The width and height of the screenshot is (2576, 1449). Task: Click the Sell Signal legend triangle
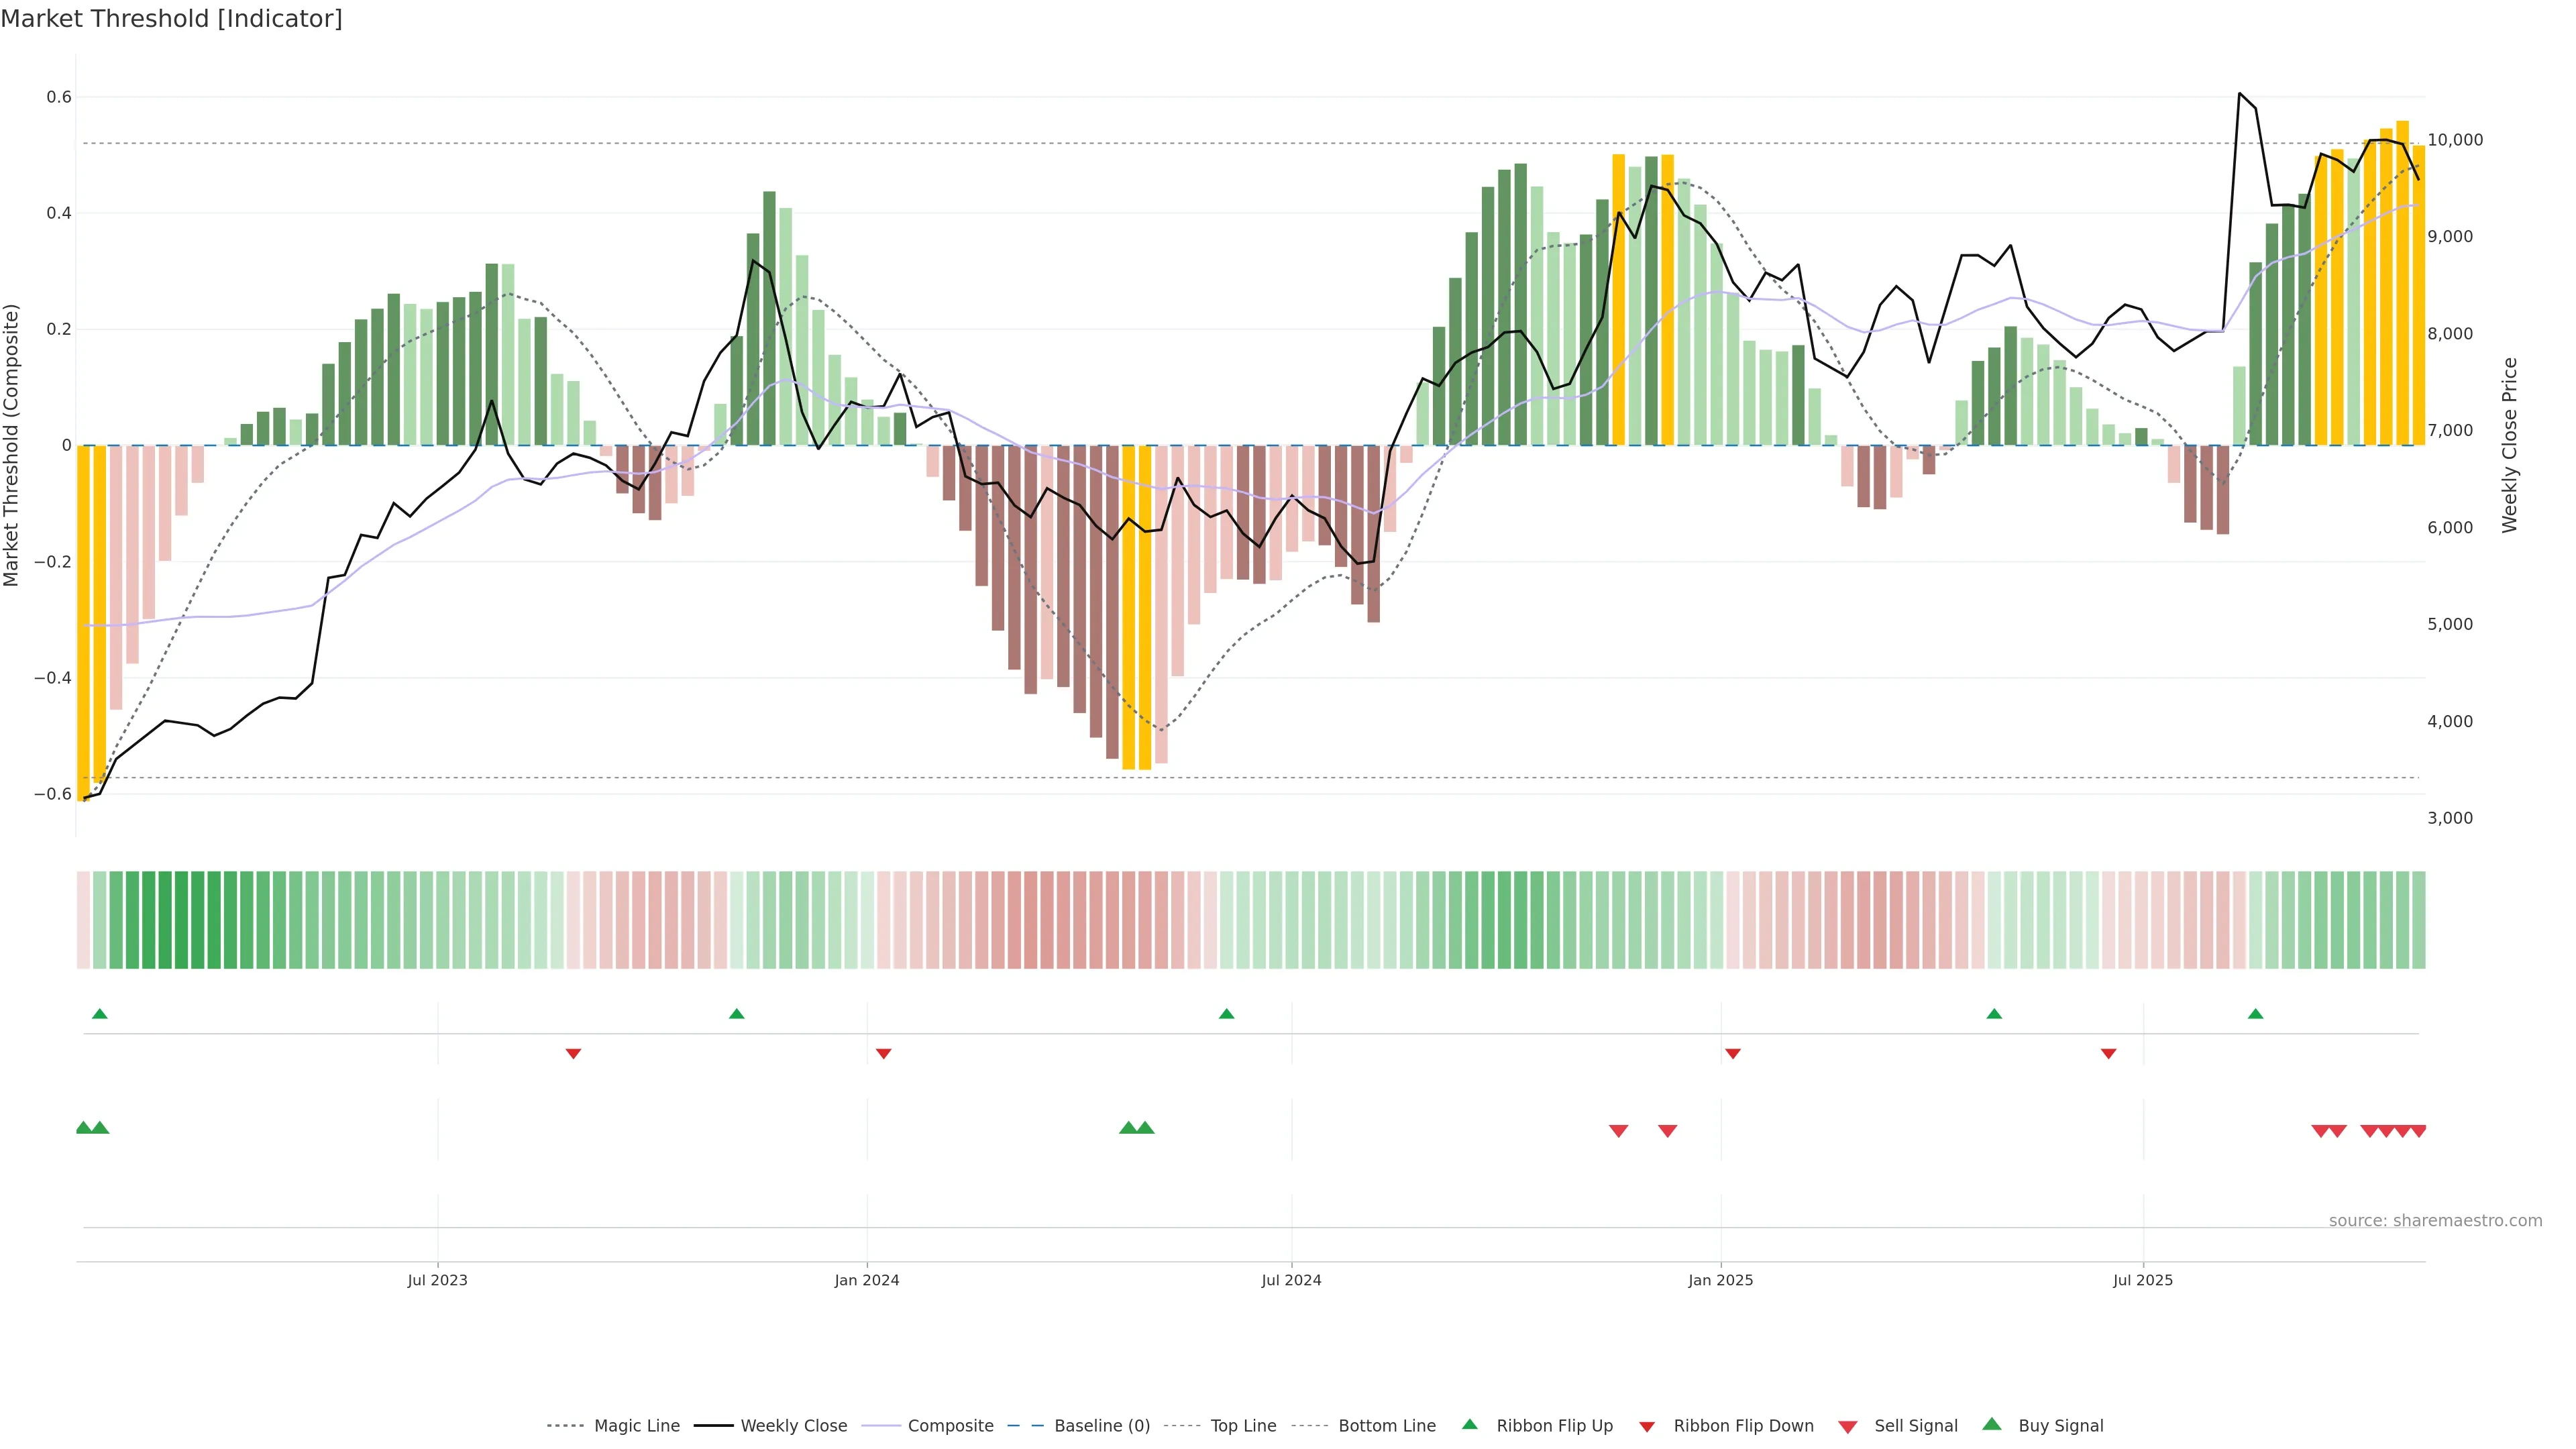pyautogui.click(x=1848, y=1427)
